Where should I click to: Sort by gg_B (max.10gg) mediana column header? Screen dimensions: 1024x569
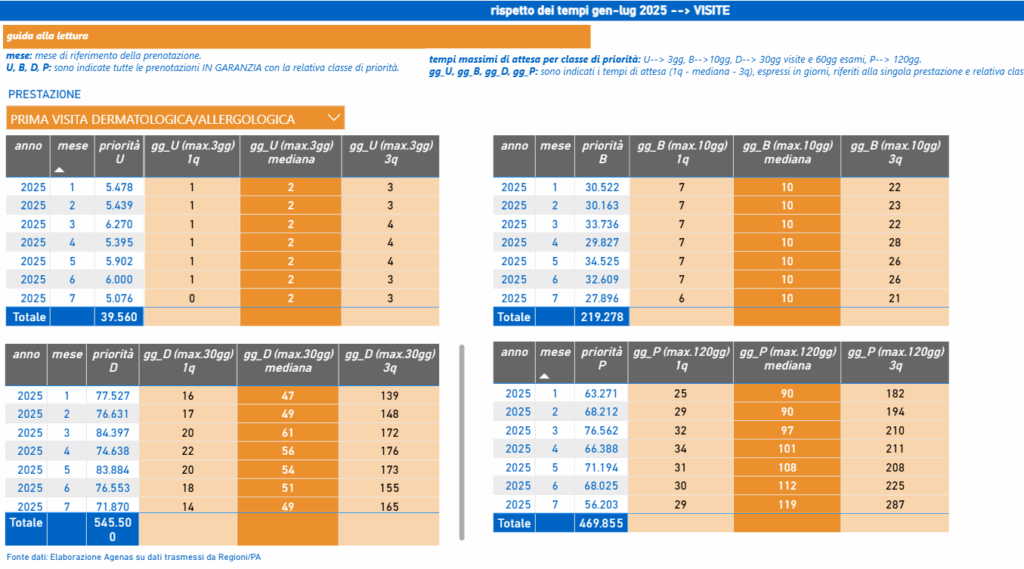click(x=786, y=152)
